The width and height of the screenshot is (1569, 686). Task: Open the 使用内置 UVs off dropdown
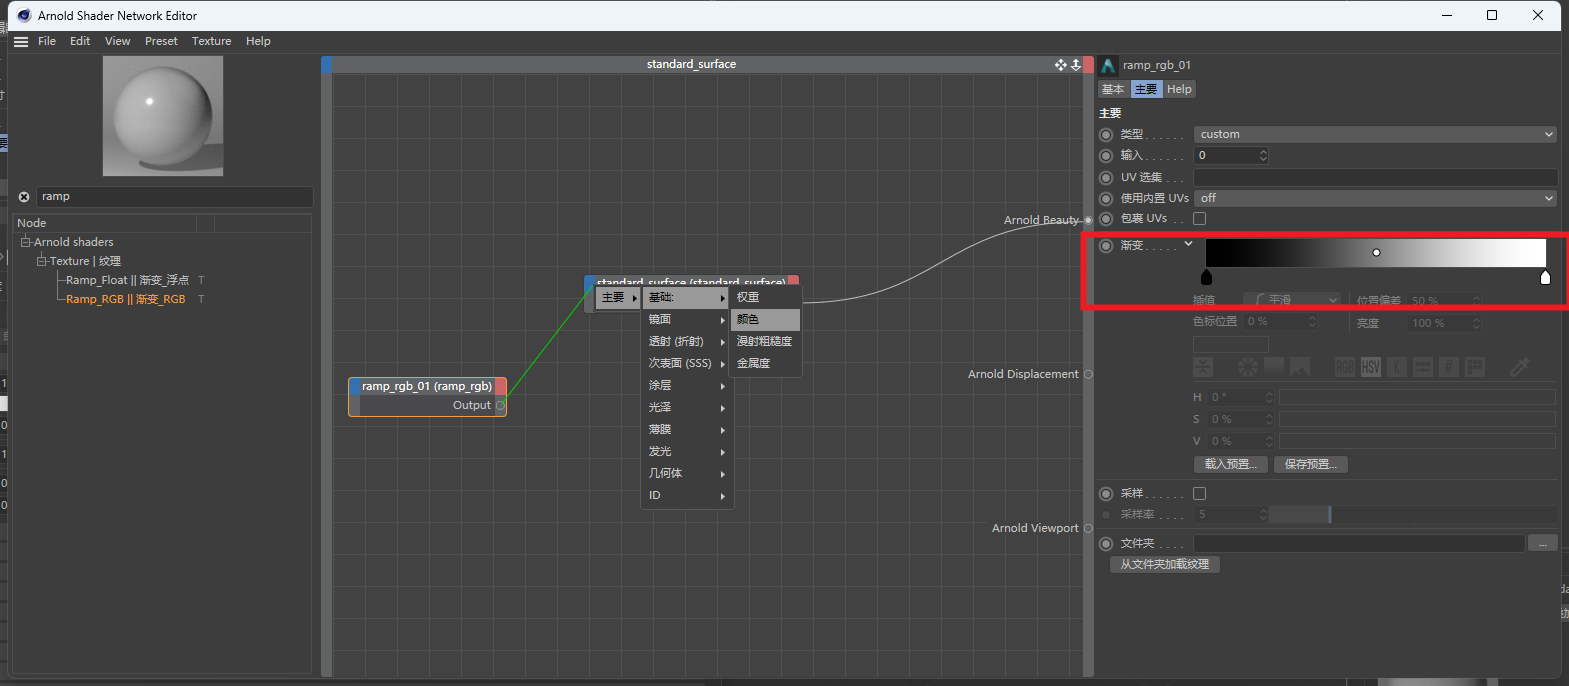[x=1376, y=198]
